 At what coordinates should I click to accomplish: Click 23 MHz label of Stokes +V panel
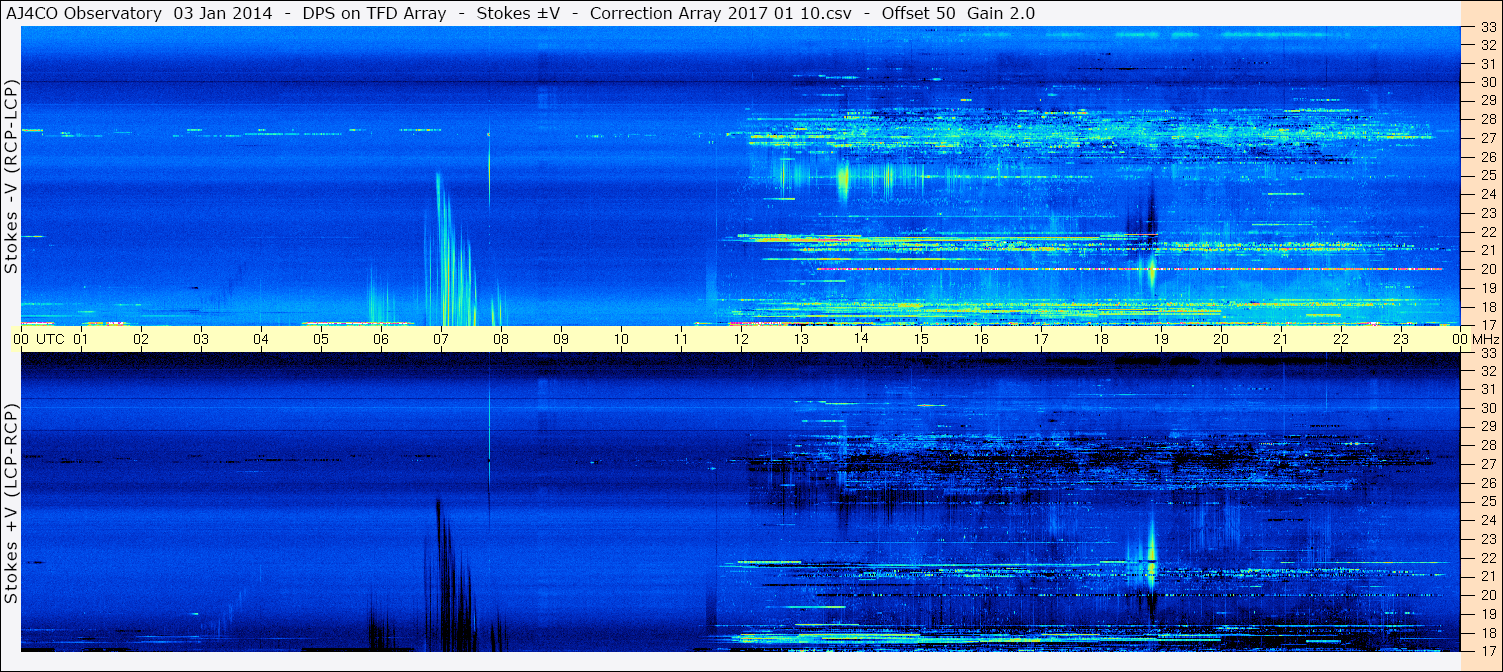1488,539
